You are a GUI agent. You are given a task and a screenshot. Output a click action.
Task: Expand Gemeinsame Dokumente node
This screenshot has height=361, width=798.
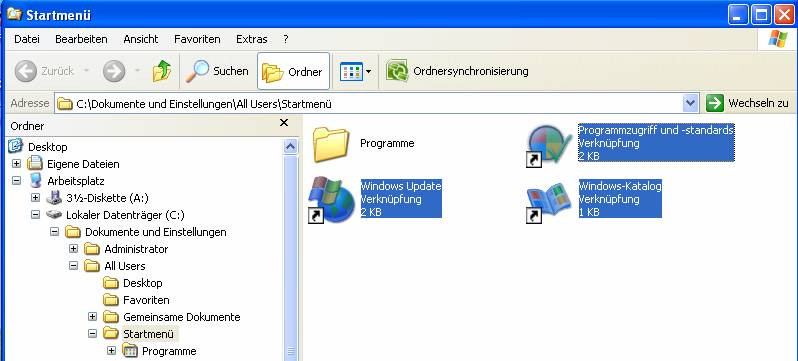pos(92,317)
